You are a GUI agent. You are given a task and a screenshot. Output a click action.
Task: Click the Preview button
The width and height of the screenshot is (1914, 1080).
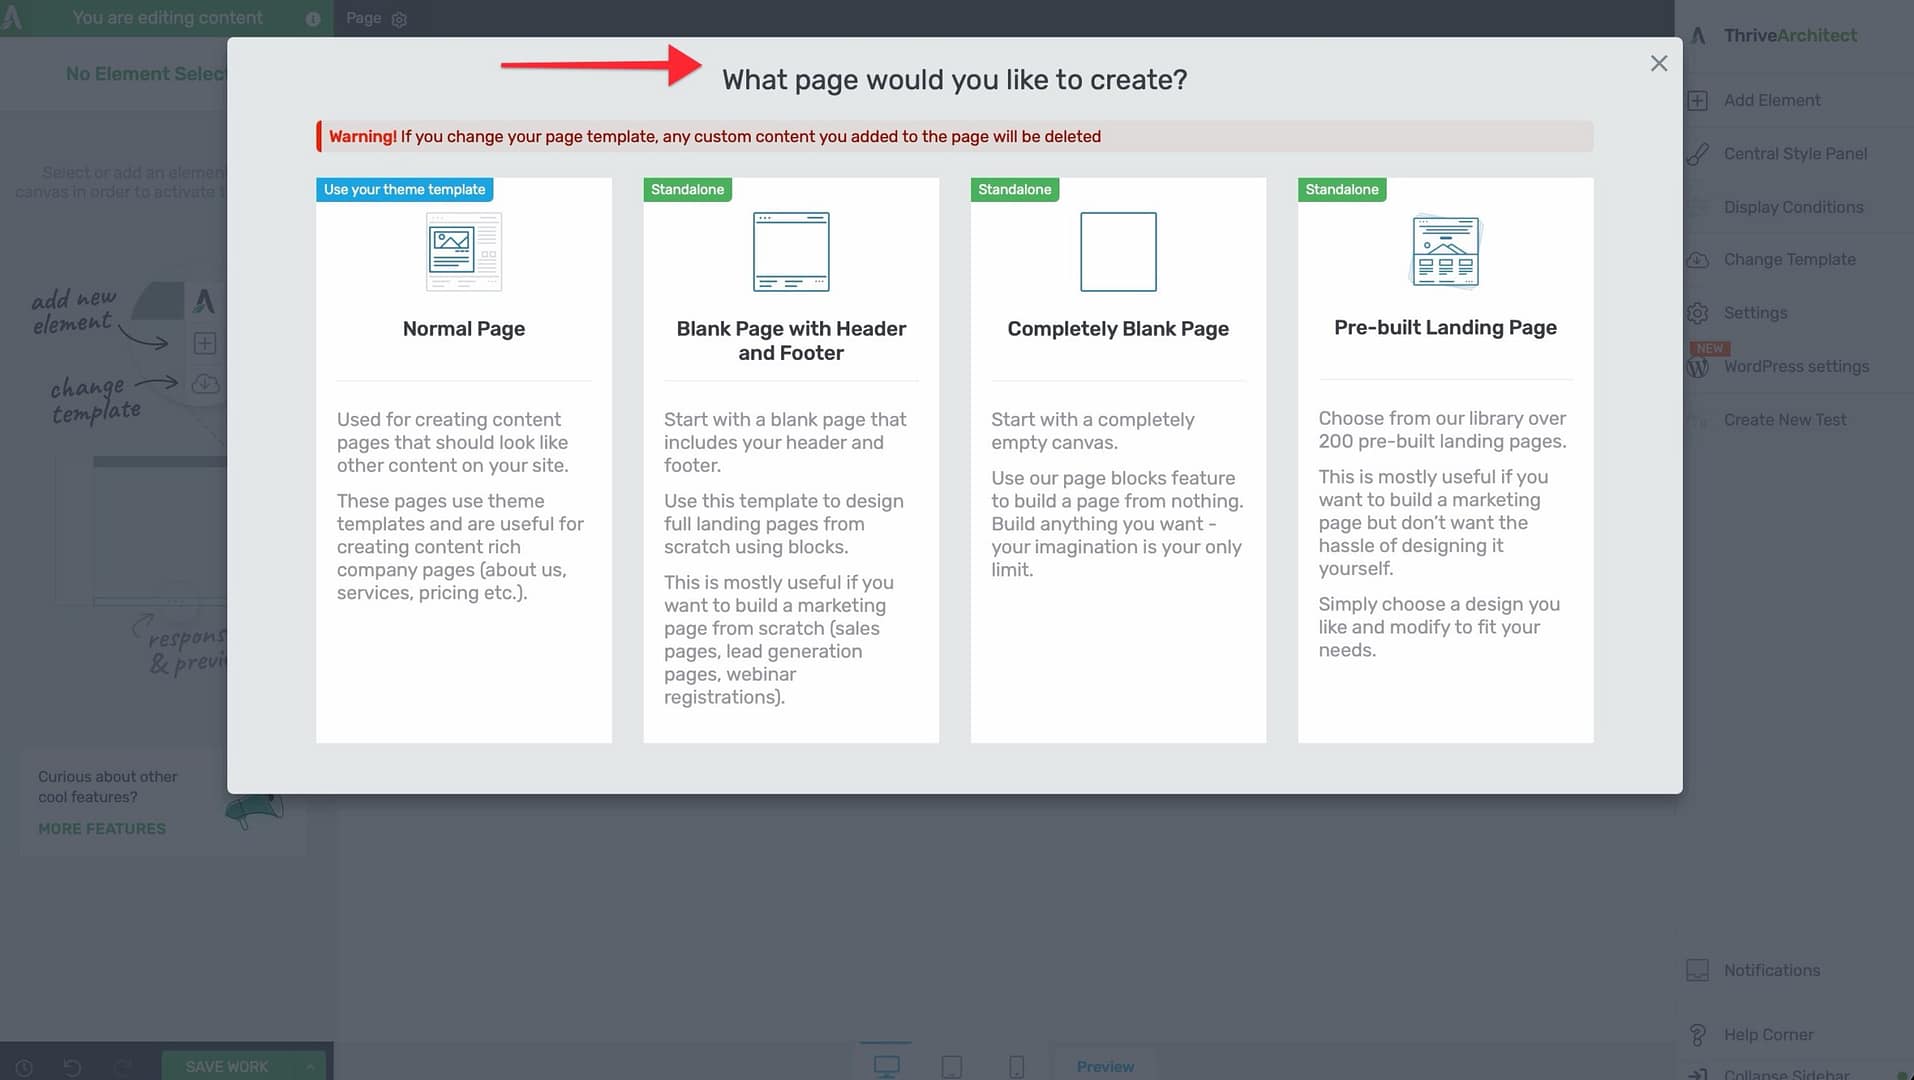[1104, 1067]
